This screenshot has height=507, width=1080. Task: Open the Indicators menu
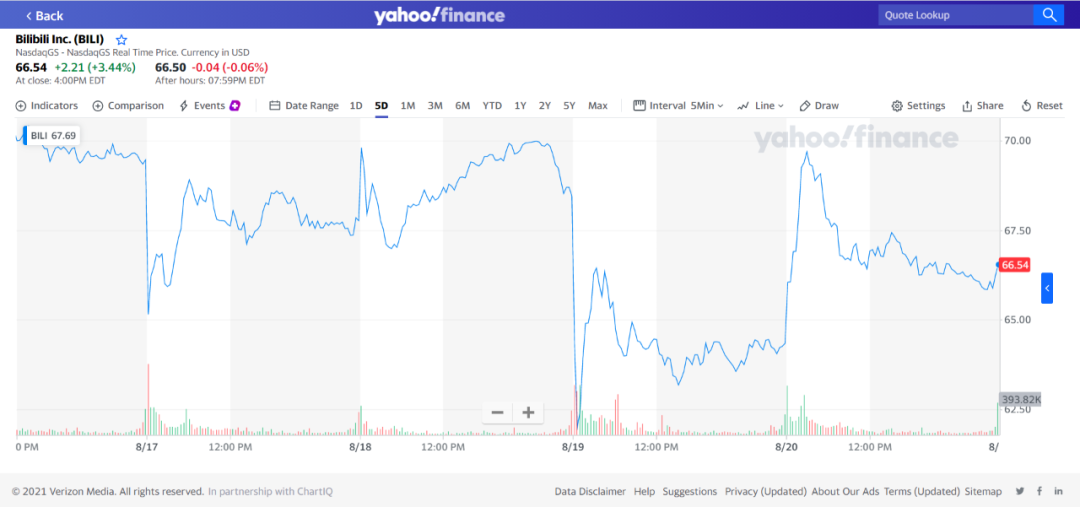[x=47, y=106]
